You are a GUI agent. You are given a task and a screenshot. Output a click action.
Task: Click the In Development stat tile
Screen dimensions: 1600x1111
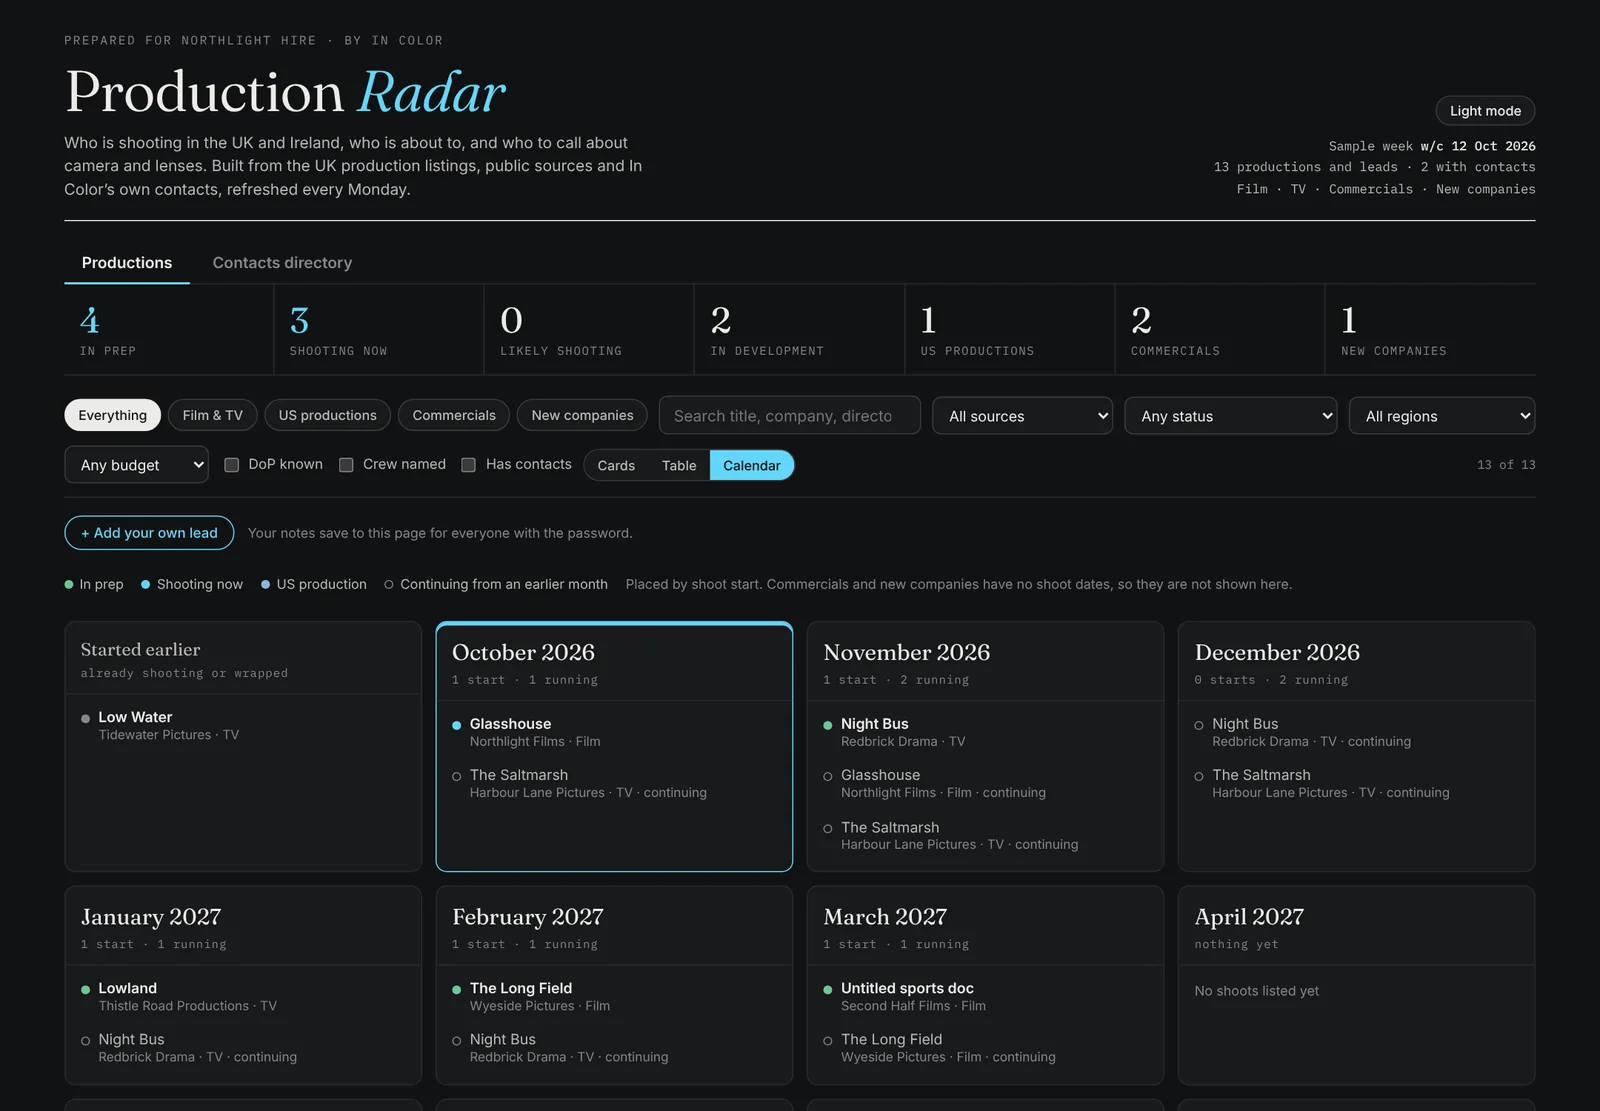[x=799, y=330]
